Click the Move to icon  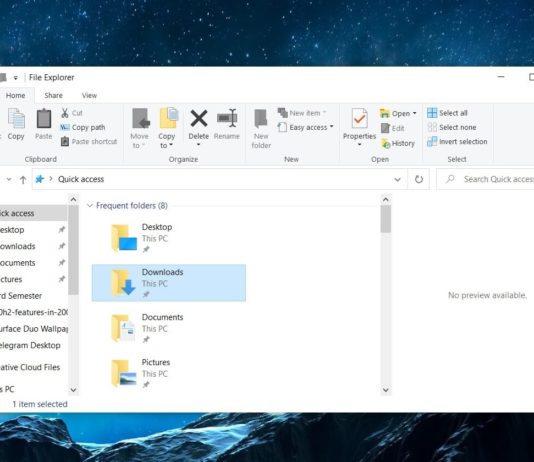click(x=141, y=118)
